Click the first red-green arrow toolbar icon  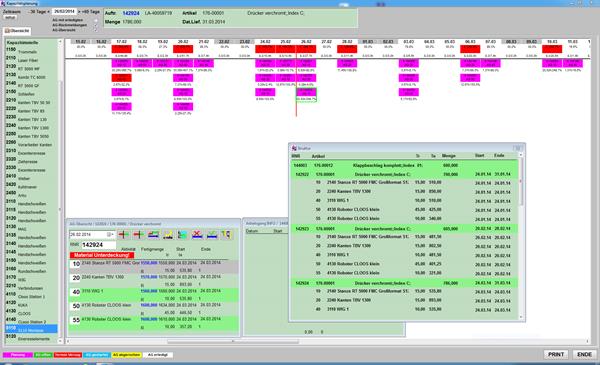124,235
